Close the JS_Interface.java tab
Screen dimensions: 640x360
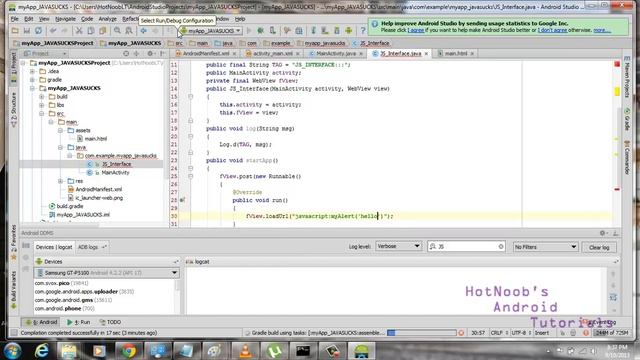427,53
